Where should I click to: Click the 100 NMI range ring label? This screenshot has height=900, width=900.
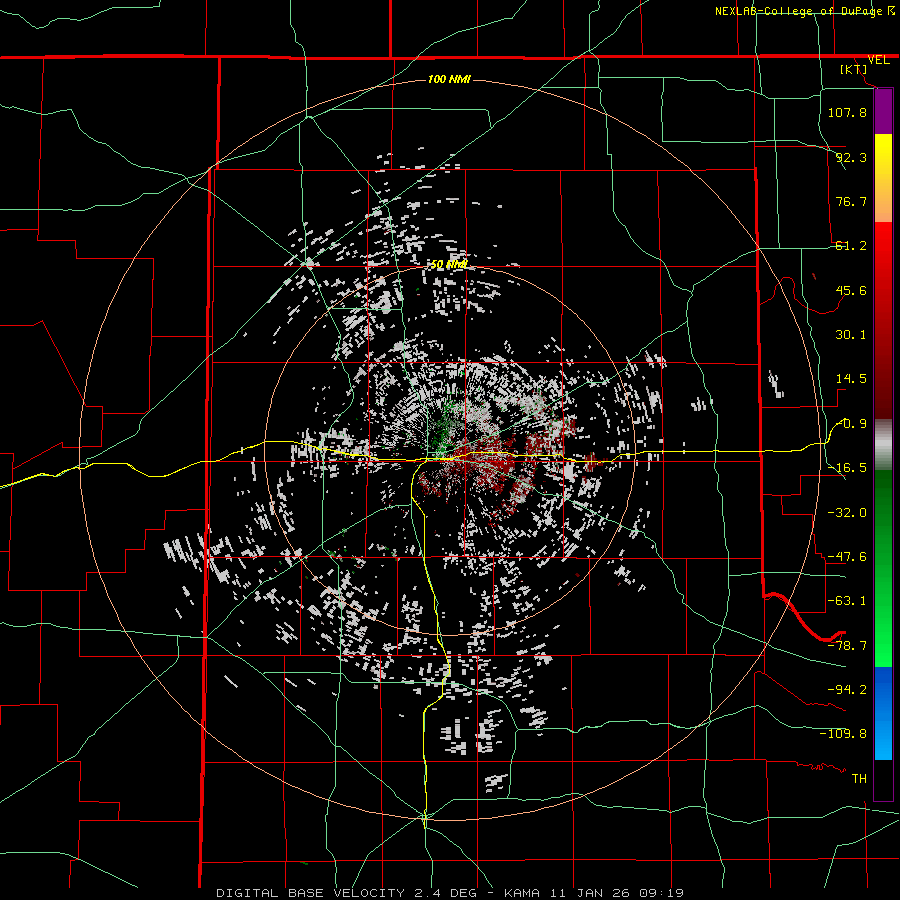449,79
